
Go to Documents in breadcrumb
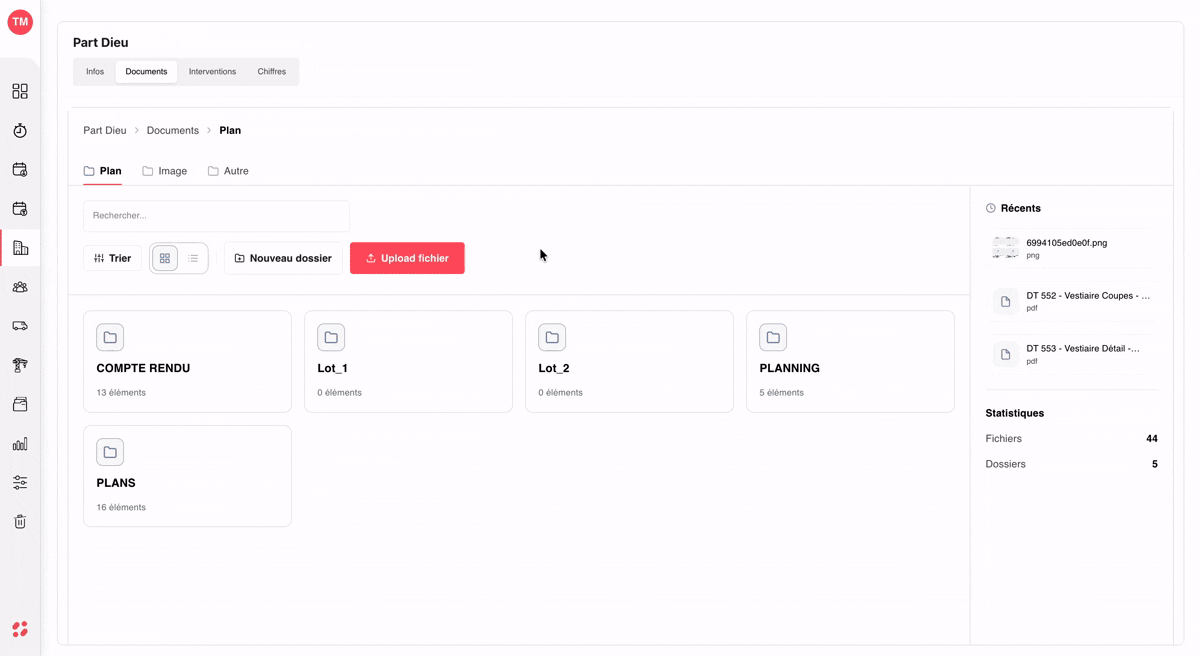(x=173, y=130)
